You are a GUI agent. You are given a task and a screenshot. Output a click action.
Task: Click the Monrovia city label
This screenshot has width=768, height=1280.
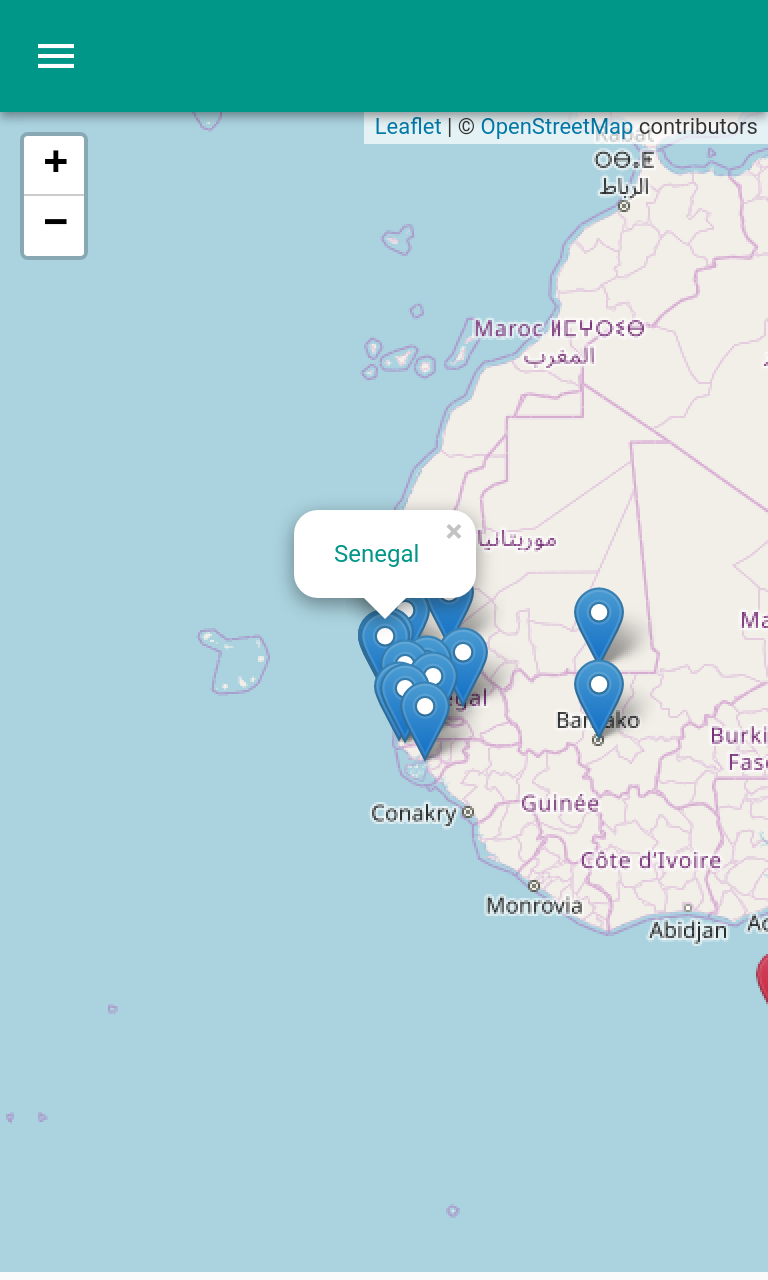(x=534, y=906)
